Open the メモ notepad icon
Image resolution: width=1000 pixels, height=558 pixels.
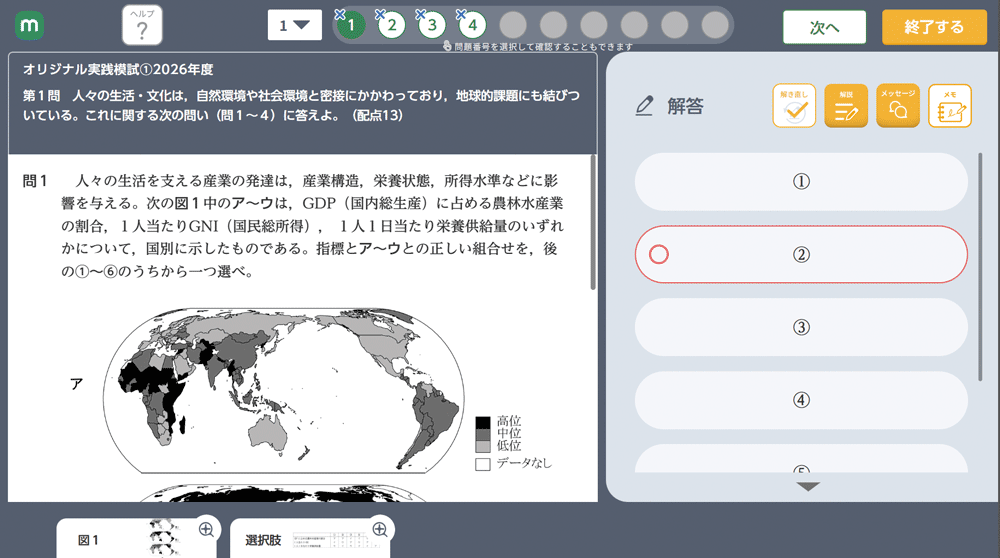click(x=950, y=106)
